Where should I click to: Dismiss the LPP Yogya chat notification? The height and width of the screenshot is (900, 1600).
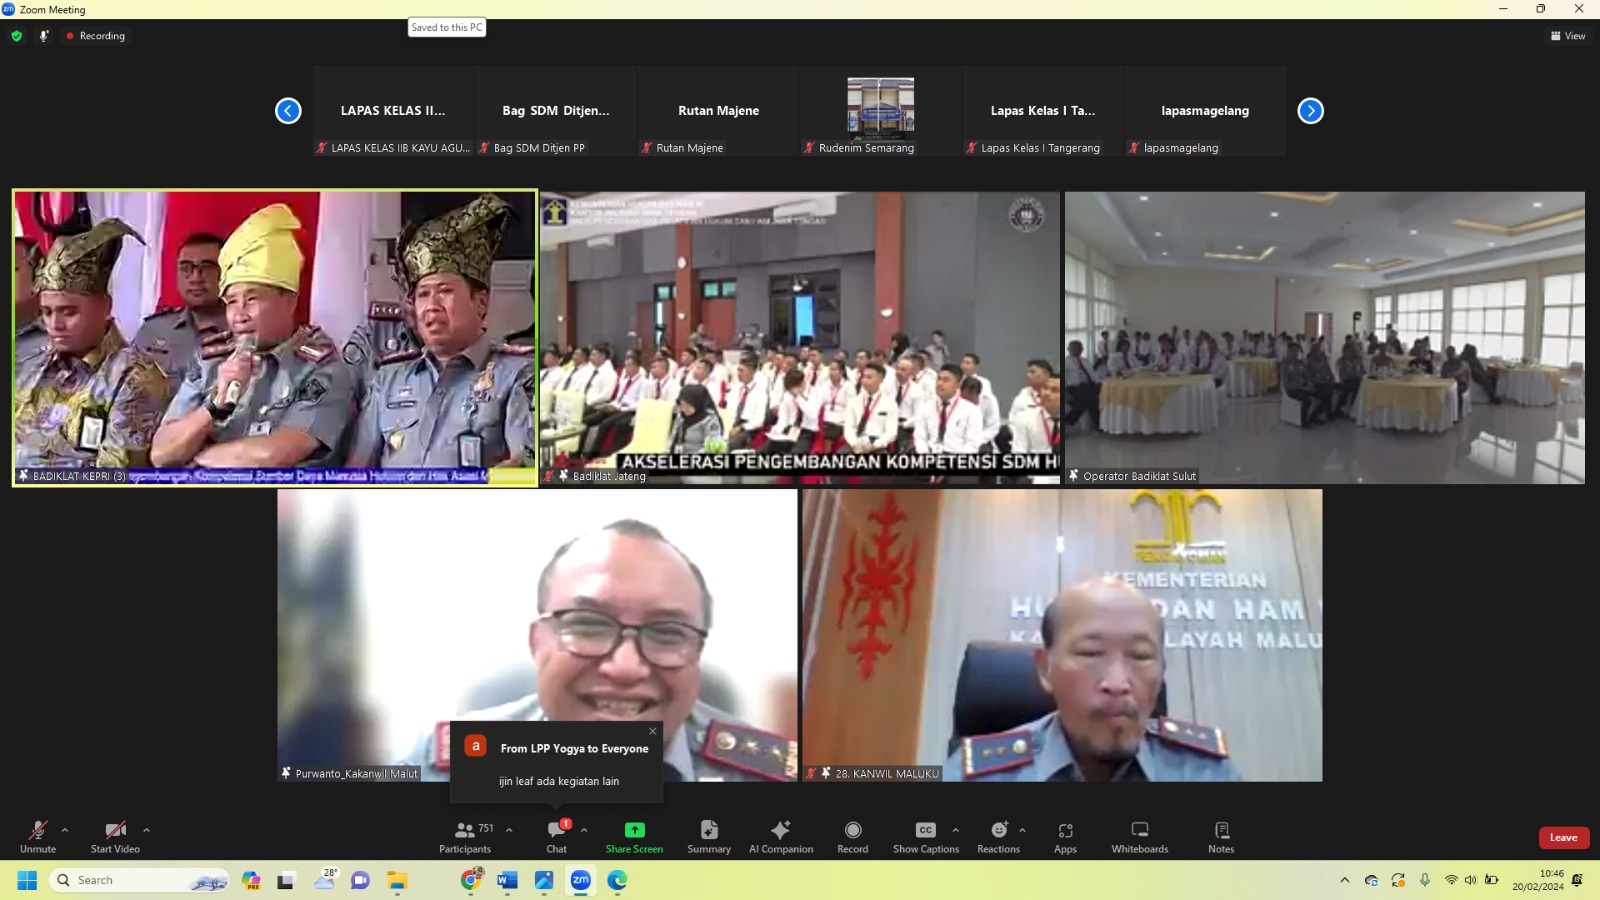click(653, 731)
